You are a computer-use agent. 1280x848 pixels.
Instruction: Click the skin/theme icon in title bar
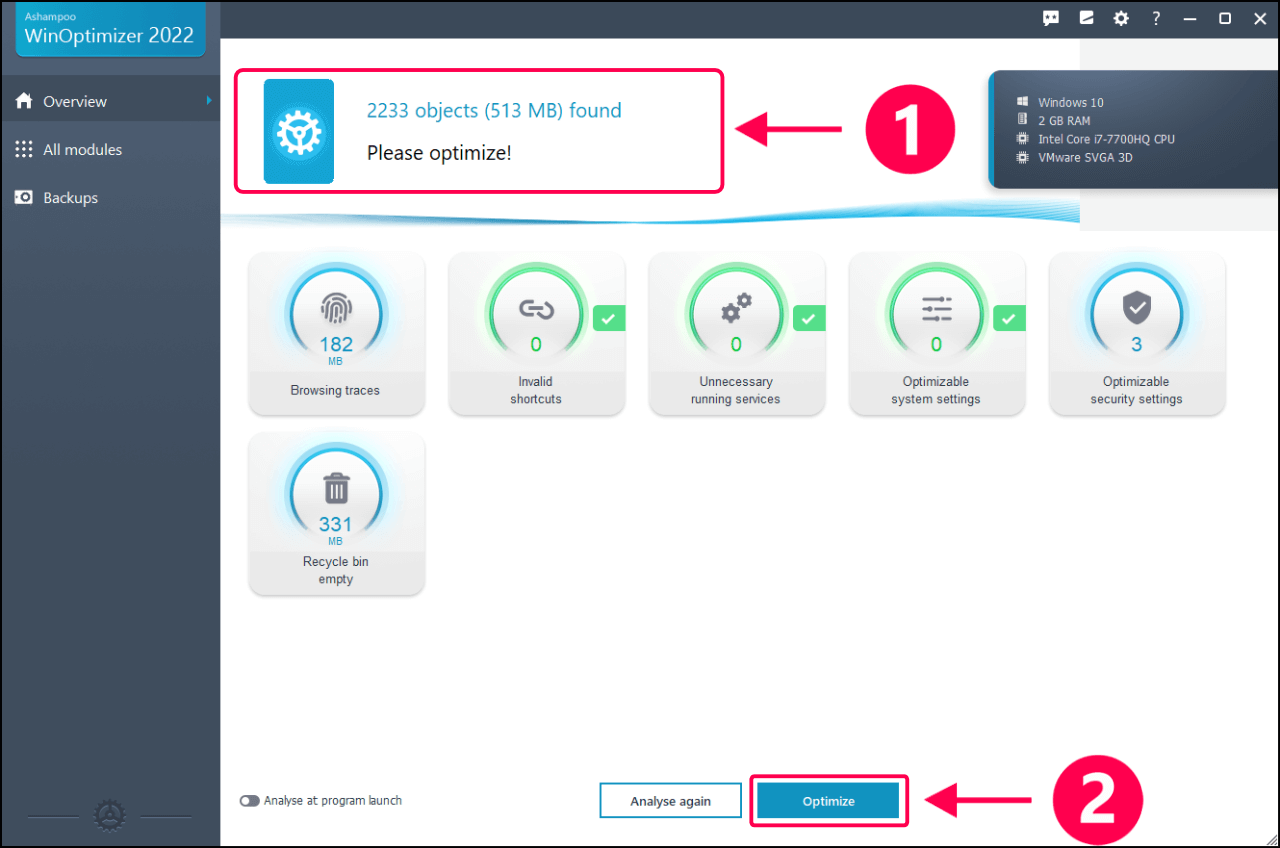click(1087, 18)
